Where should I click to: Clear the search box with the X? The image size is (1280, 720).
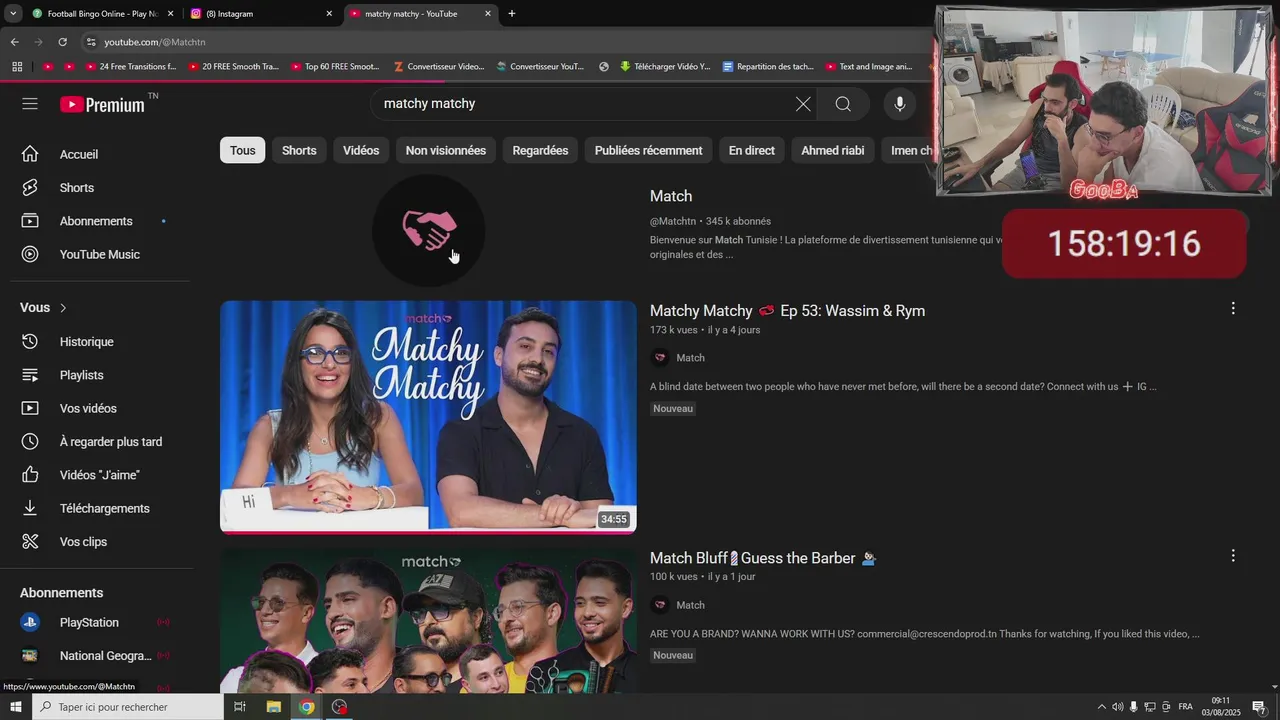pos(803,104)
